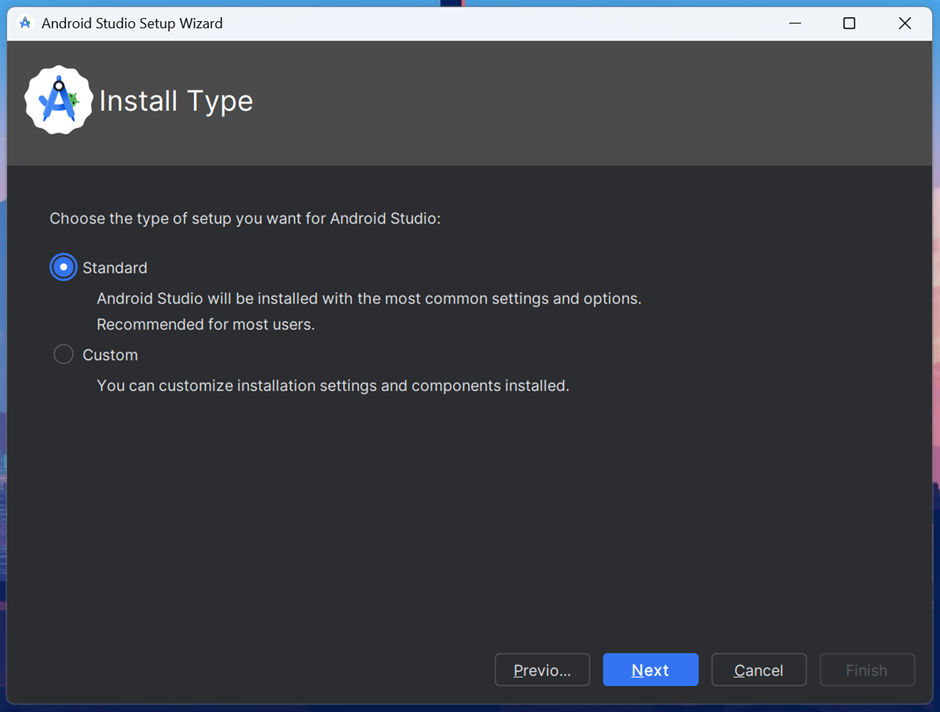This screenshot has height=712, width=940.
Task: Minimize the Setup Wizard window
Action: click(x=795, y=23)
